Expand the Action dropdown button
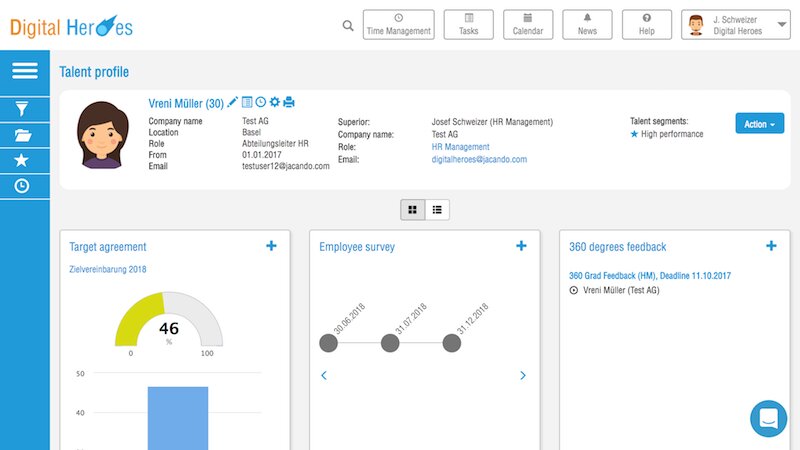Image resolution: width=800 pixels, height=450 pixels. pos(759,124)
